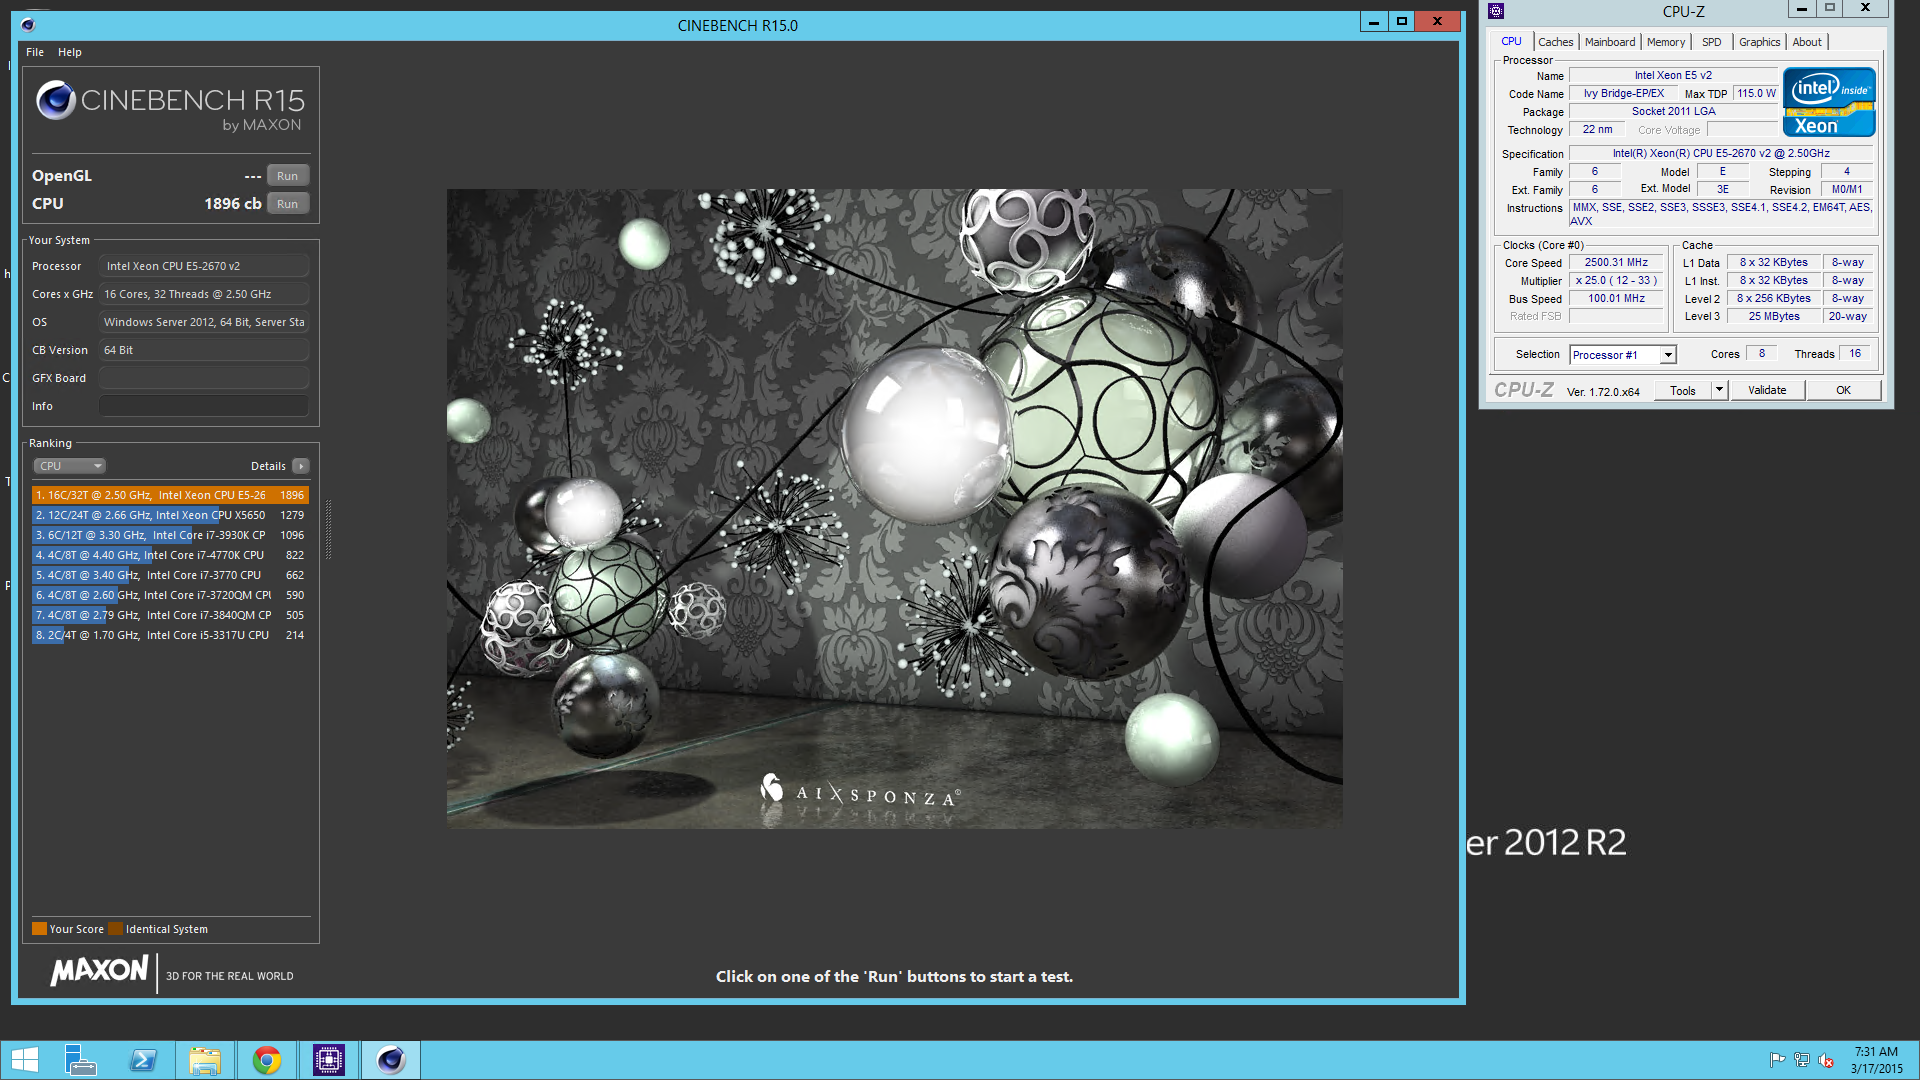Open the Windows Start button
The width and height of the screenshot is (1920, 1080).
[x=25, y=1060]
